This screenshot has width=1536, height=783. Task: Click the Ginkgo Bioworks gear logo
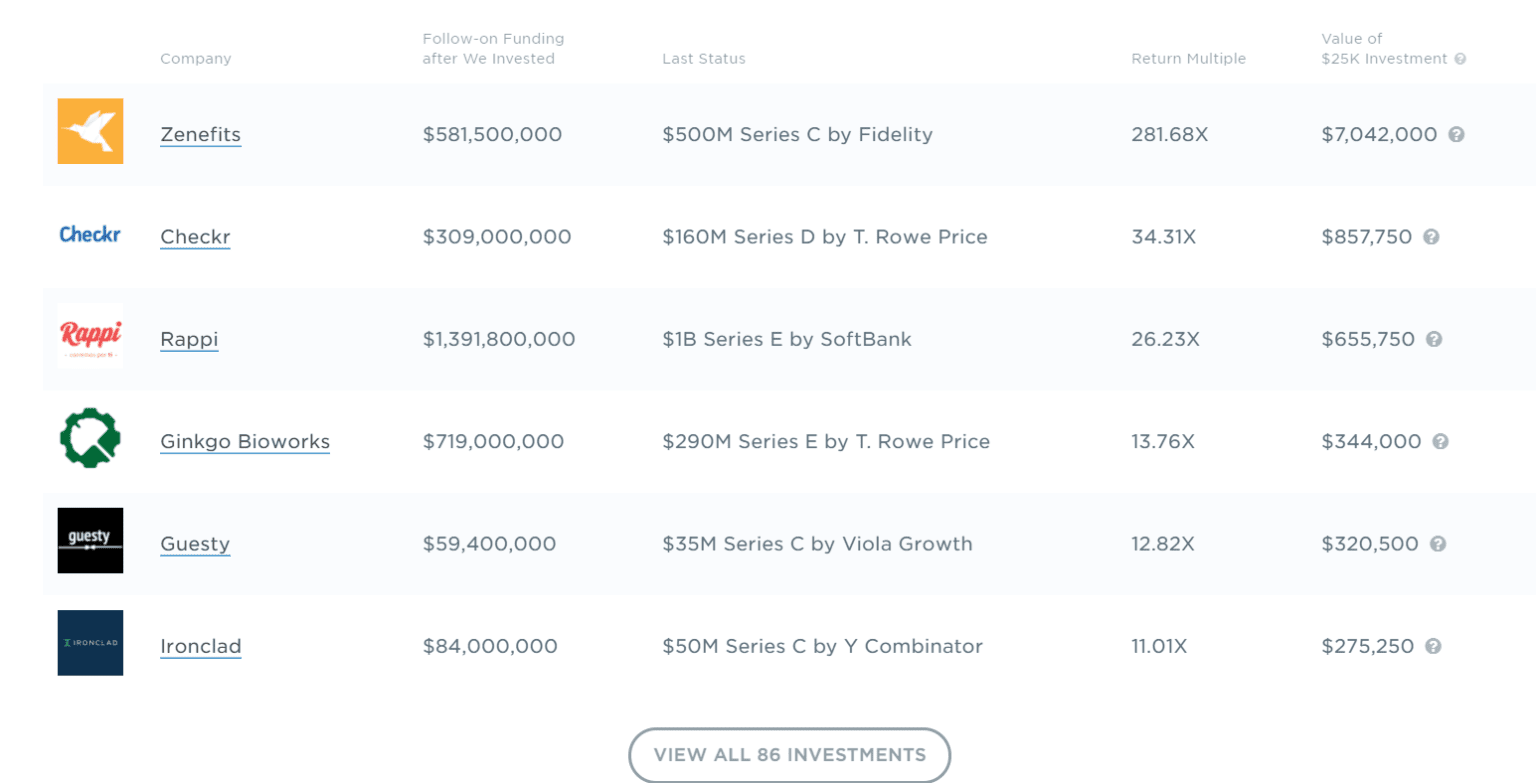90,438
